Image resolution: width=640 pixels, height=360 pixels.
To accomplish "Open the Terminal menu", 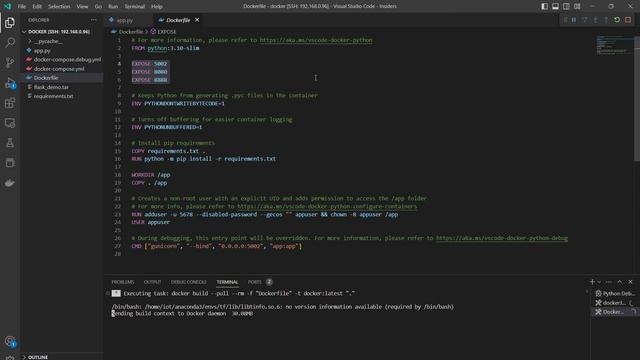I will 134,6.
